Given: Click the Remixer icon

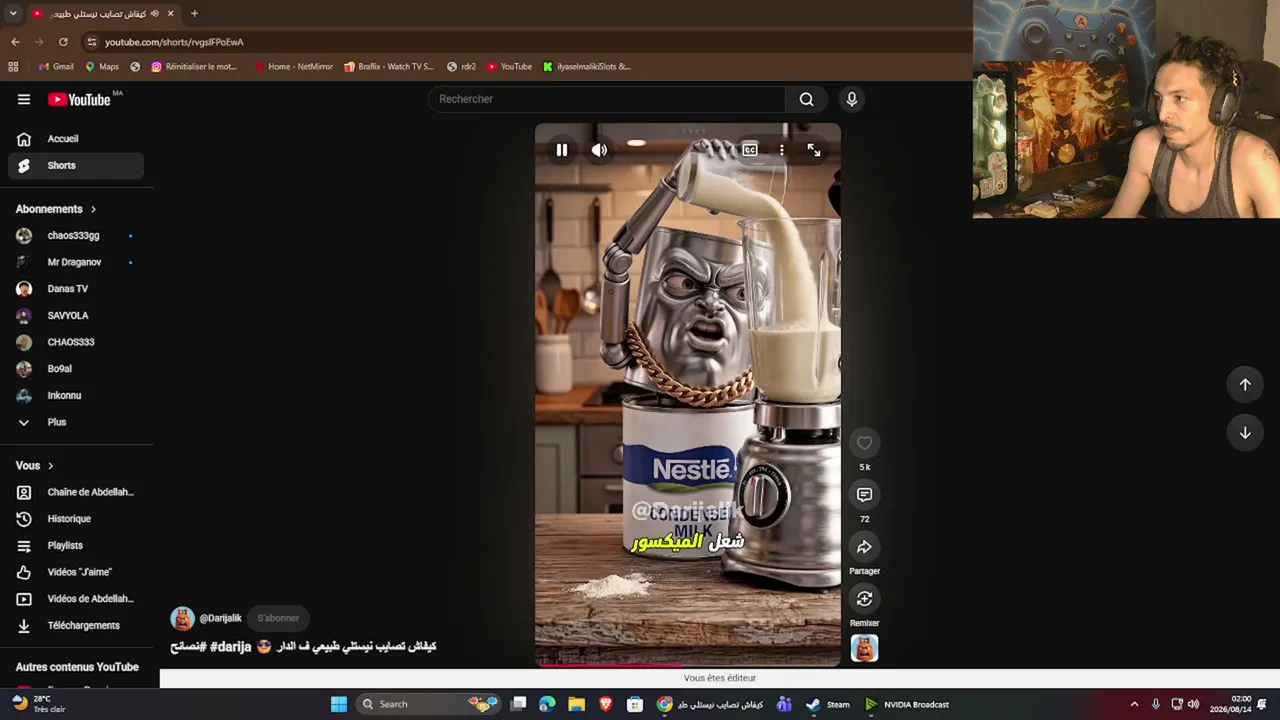Looking at the screenshot, I should [x=864, y=599].
